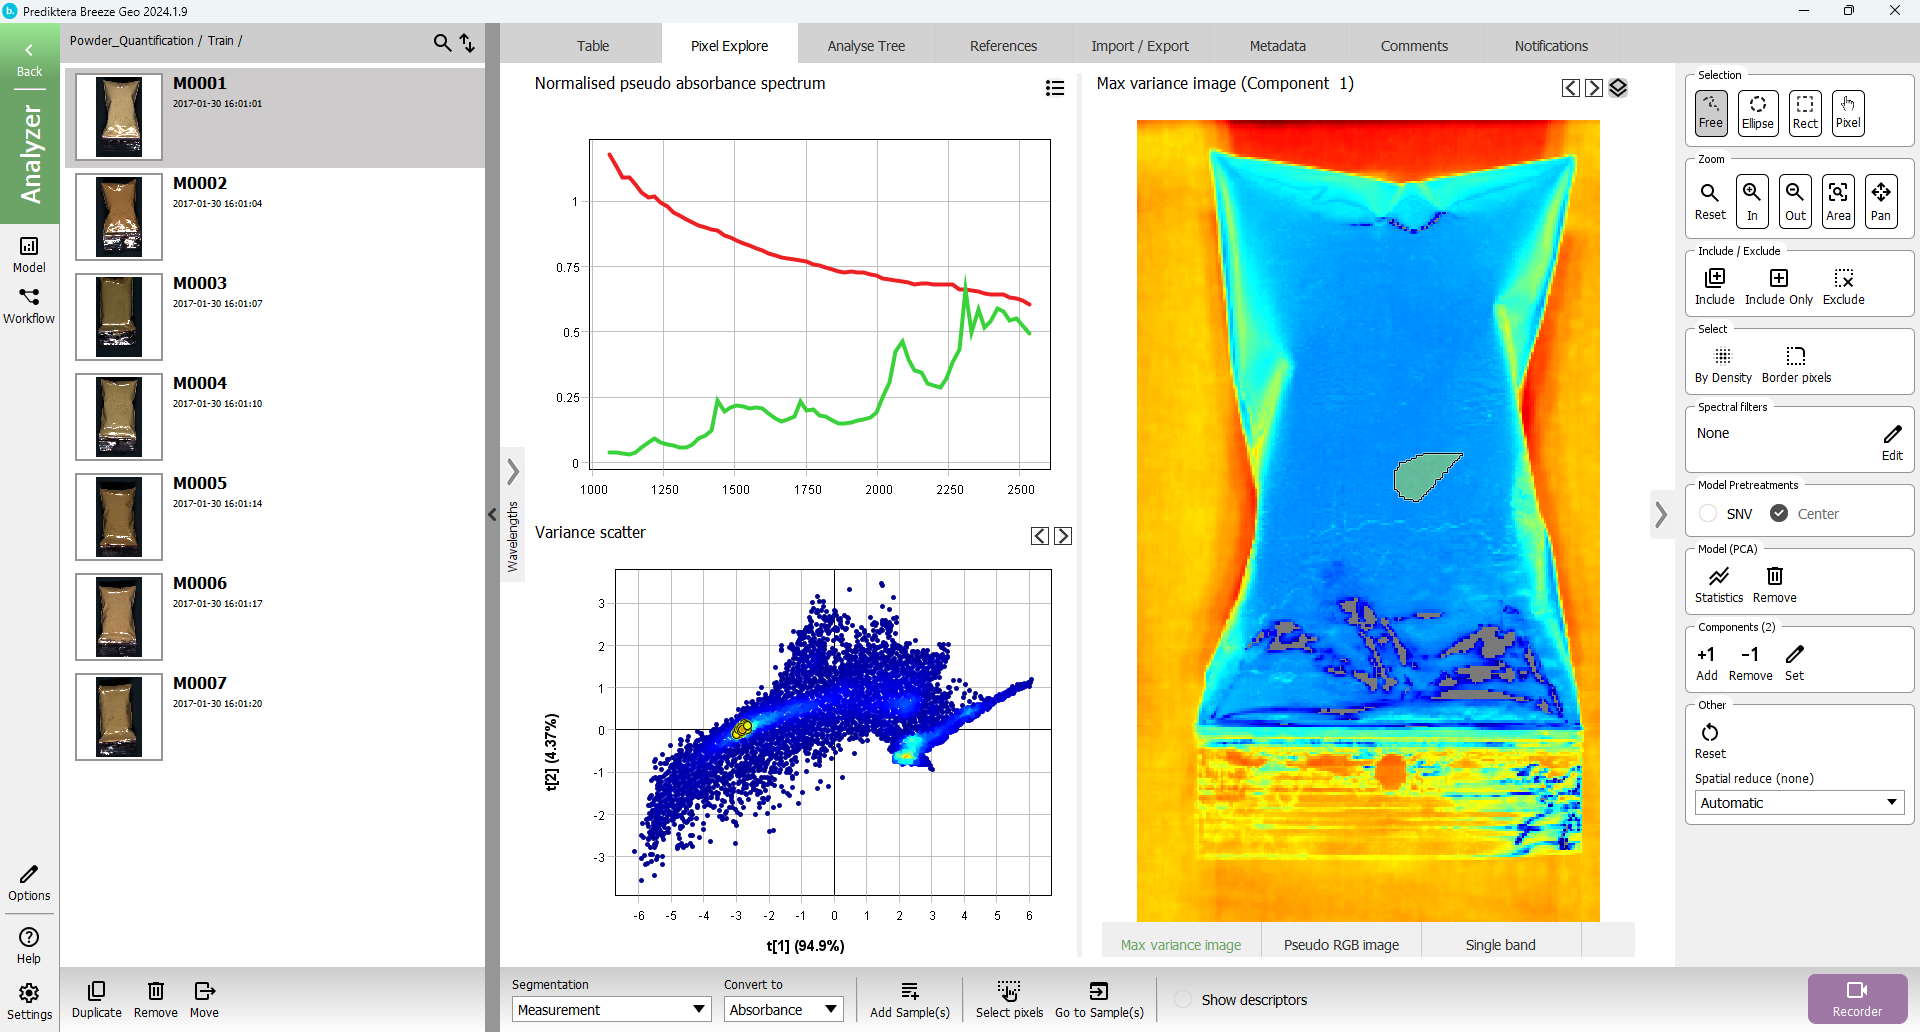Add a PCA component
This screenshot has width=1920, height=1032.
(x=1706, y=662)
